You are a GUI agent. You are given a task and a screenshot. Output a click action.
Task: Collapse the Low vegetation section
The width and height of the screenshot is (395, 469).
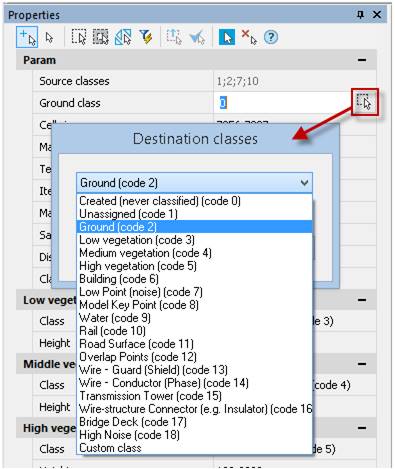(x=362, y=300)
